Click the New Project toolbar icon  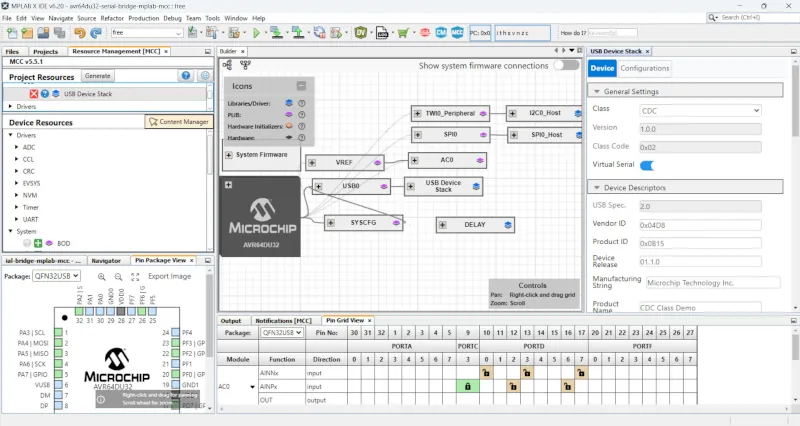coord(27,33)
